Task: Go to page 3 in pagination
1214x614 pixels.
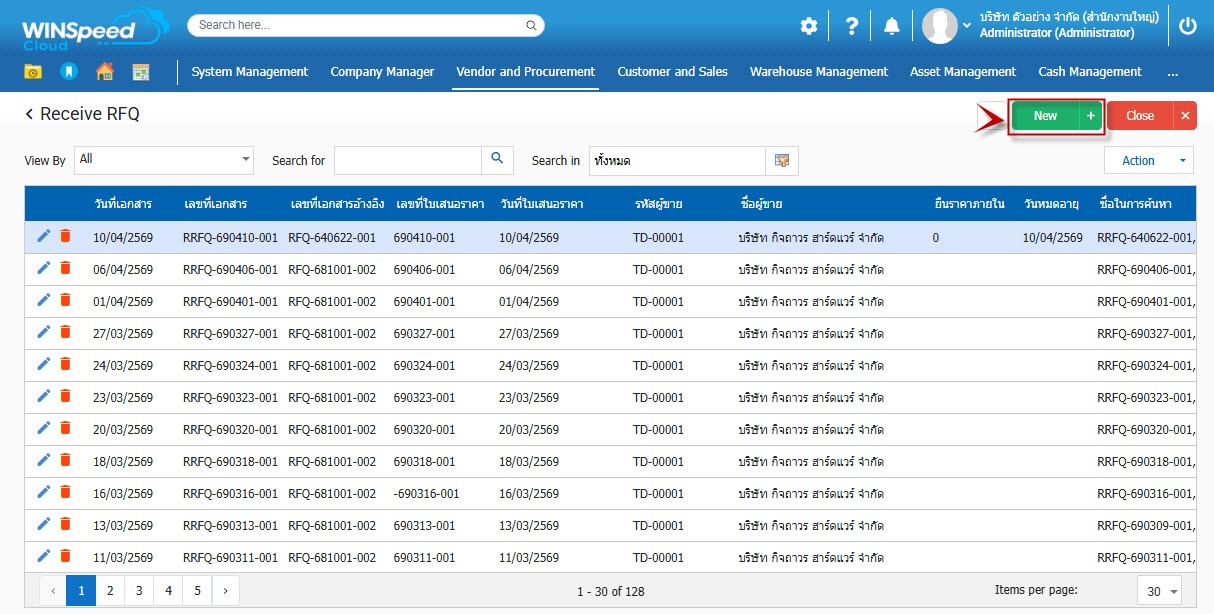Action: [139, 591]
